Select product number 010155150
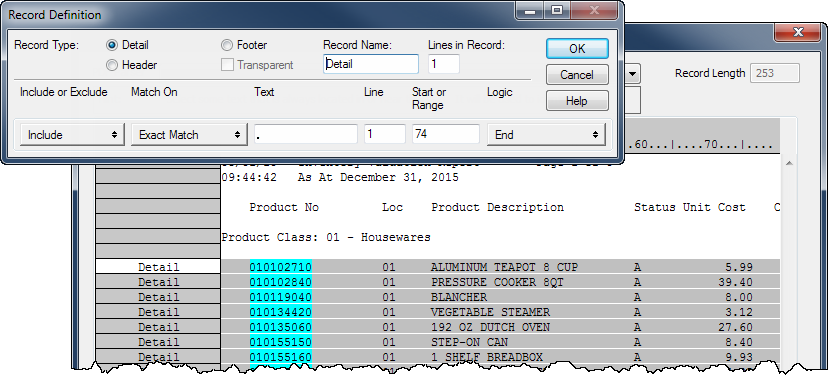Screen dimensions: 828x378 281,342
